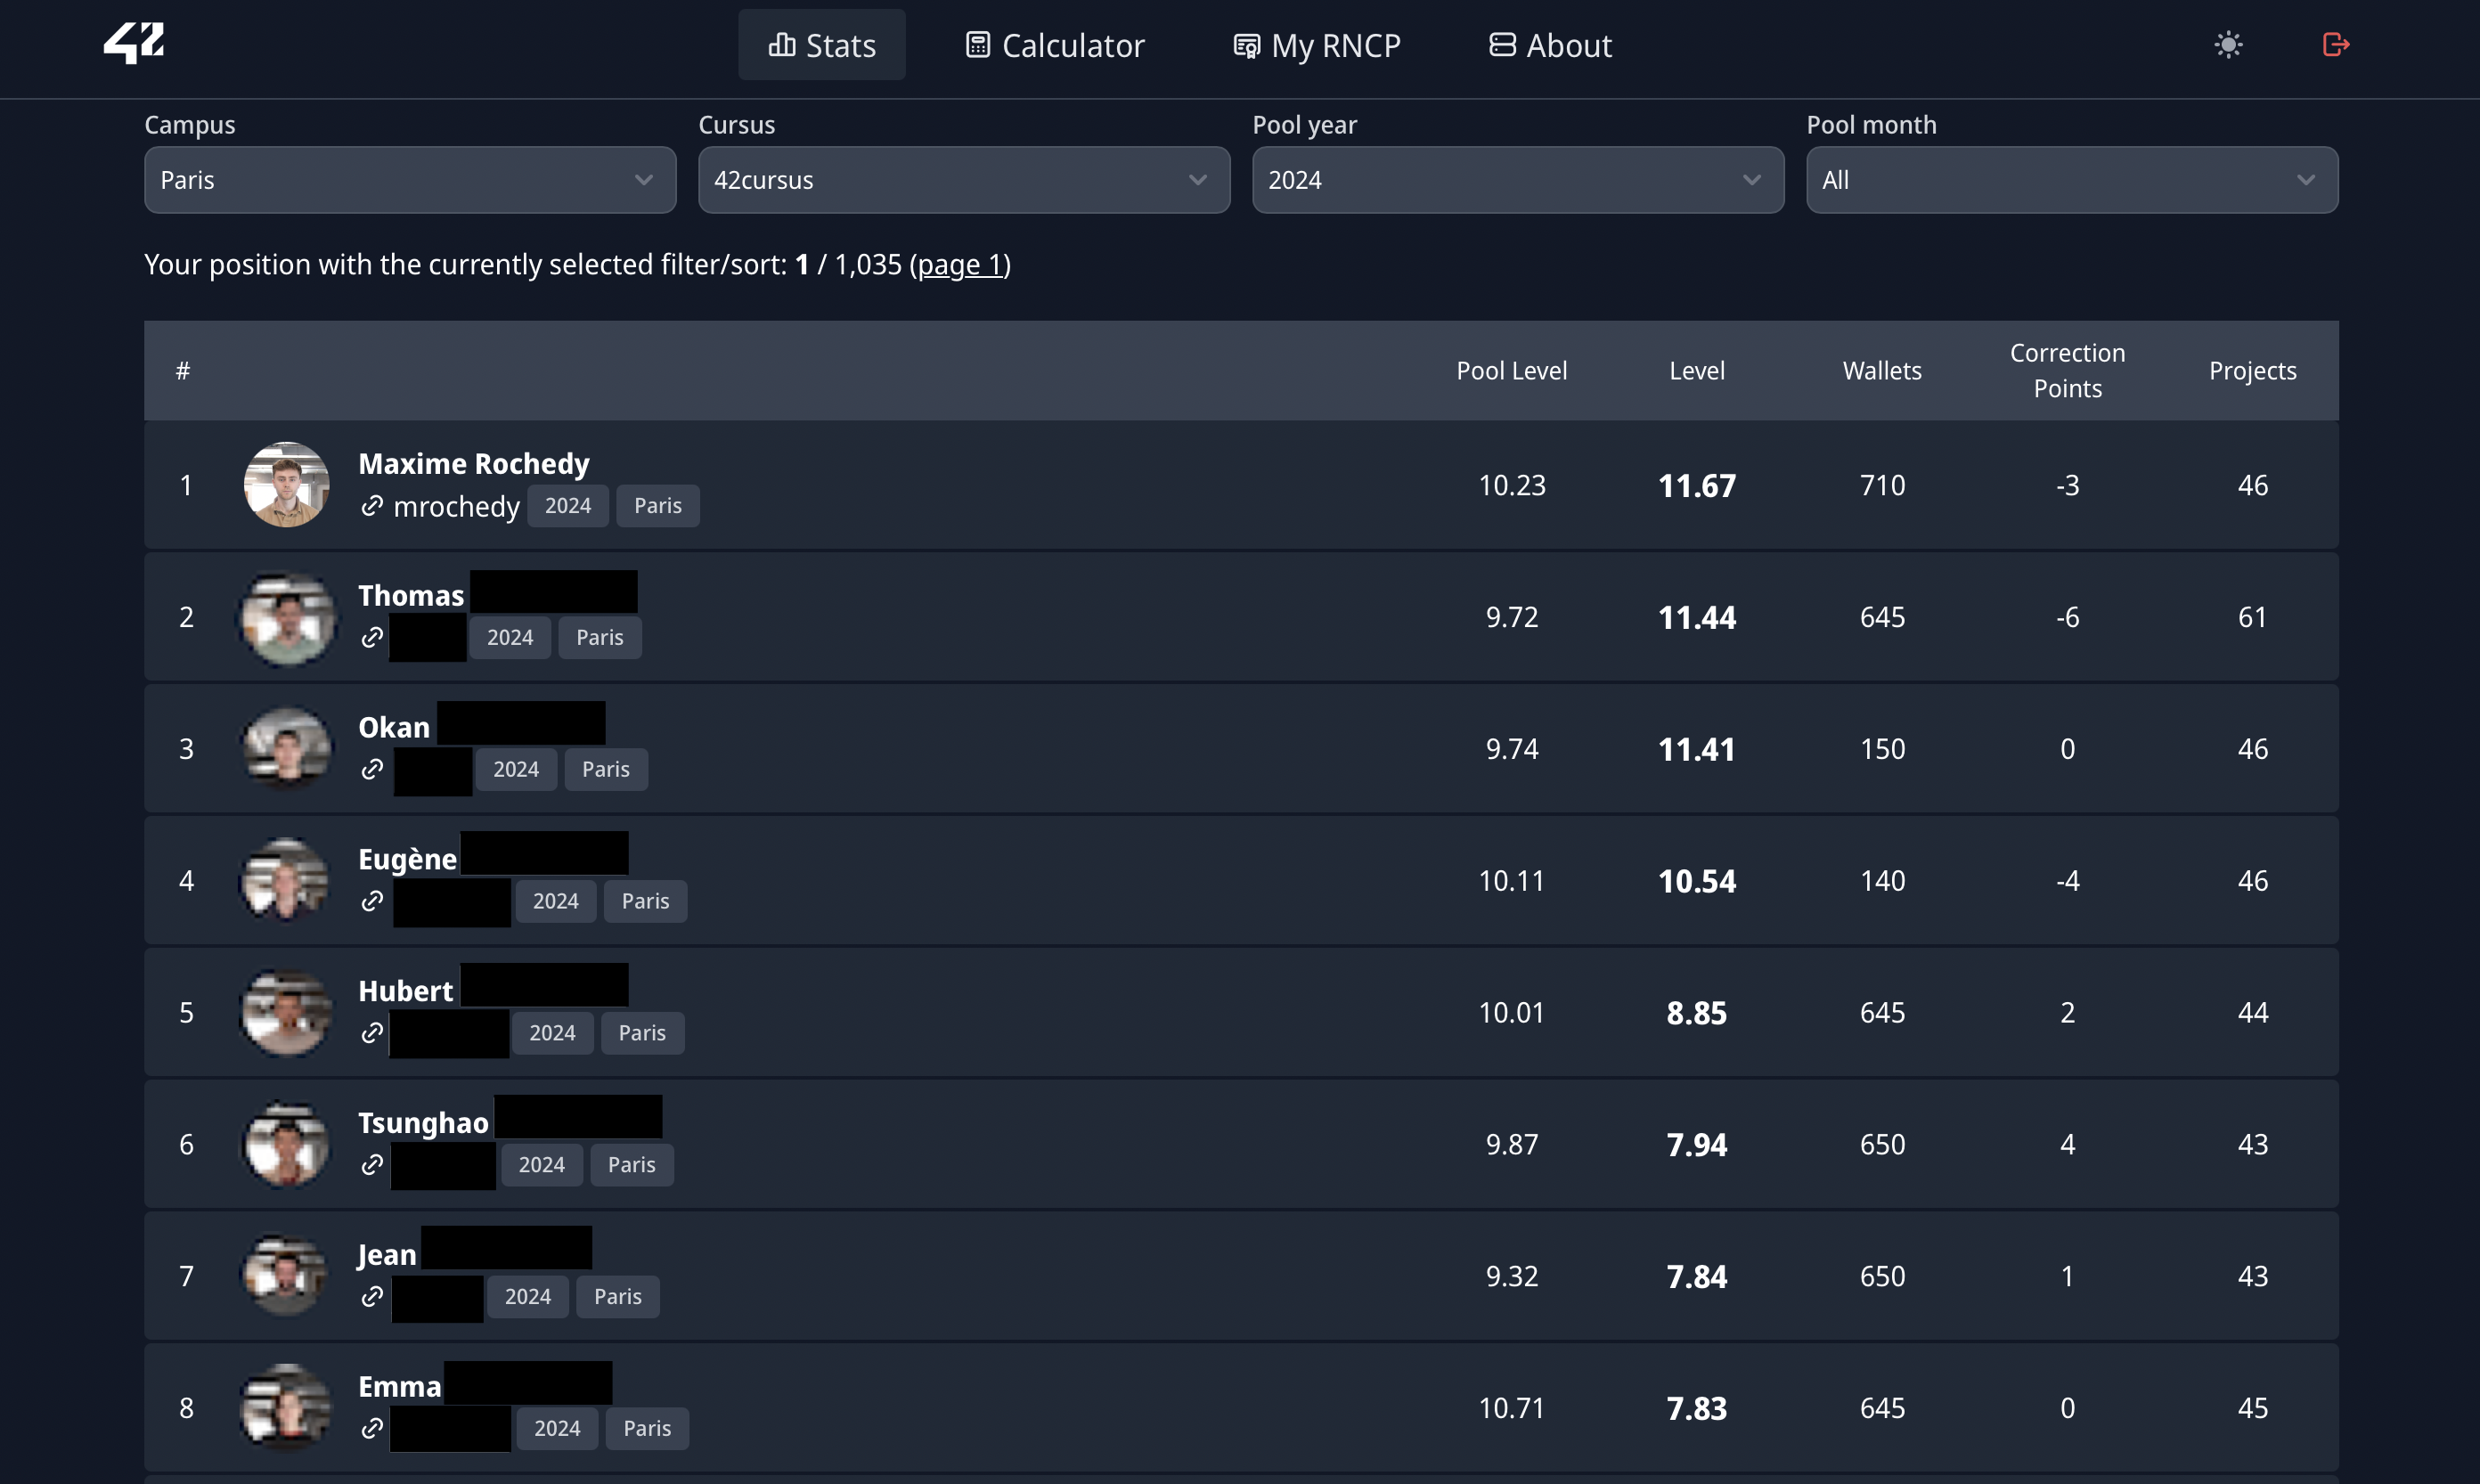This screenshot has height=1484, width=2480.
Task: Sort table by Wallets column header
Action: [x=1881, y=371]
